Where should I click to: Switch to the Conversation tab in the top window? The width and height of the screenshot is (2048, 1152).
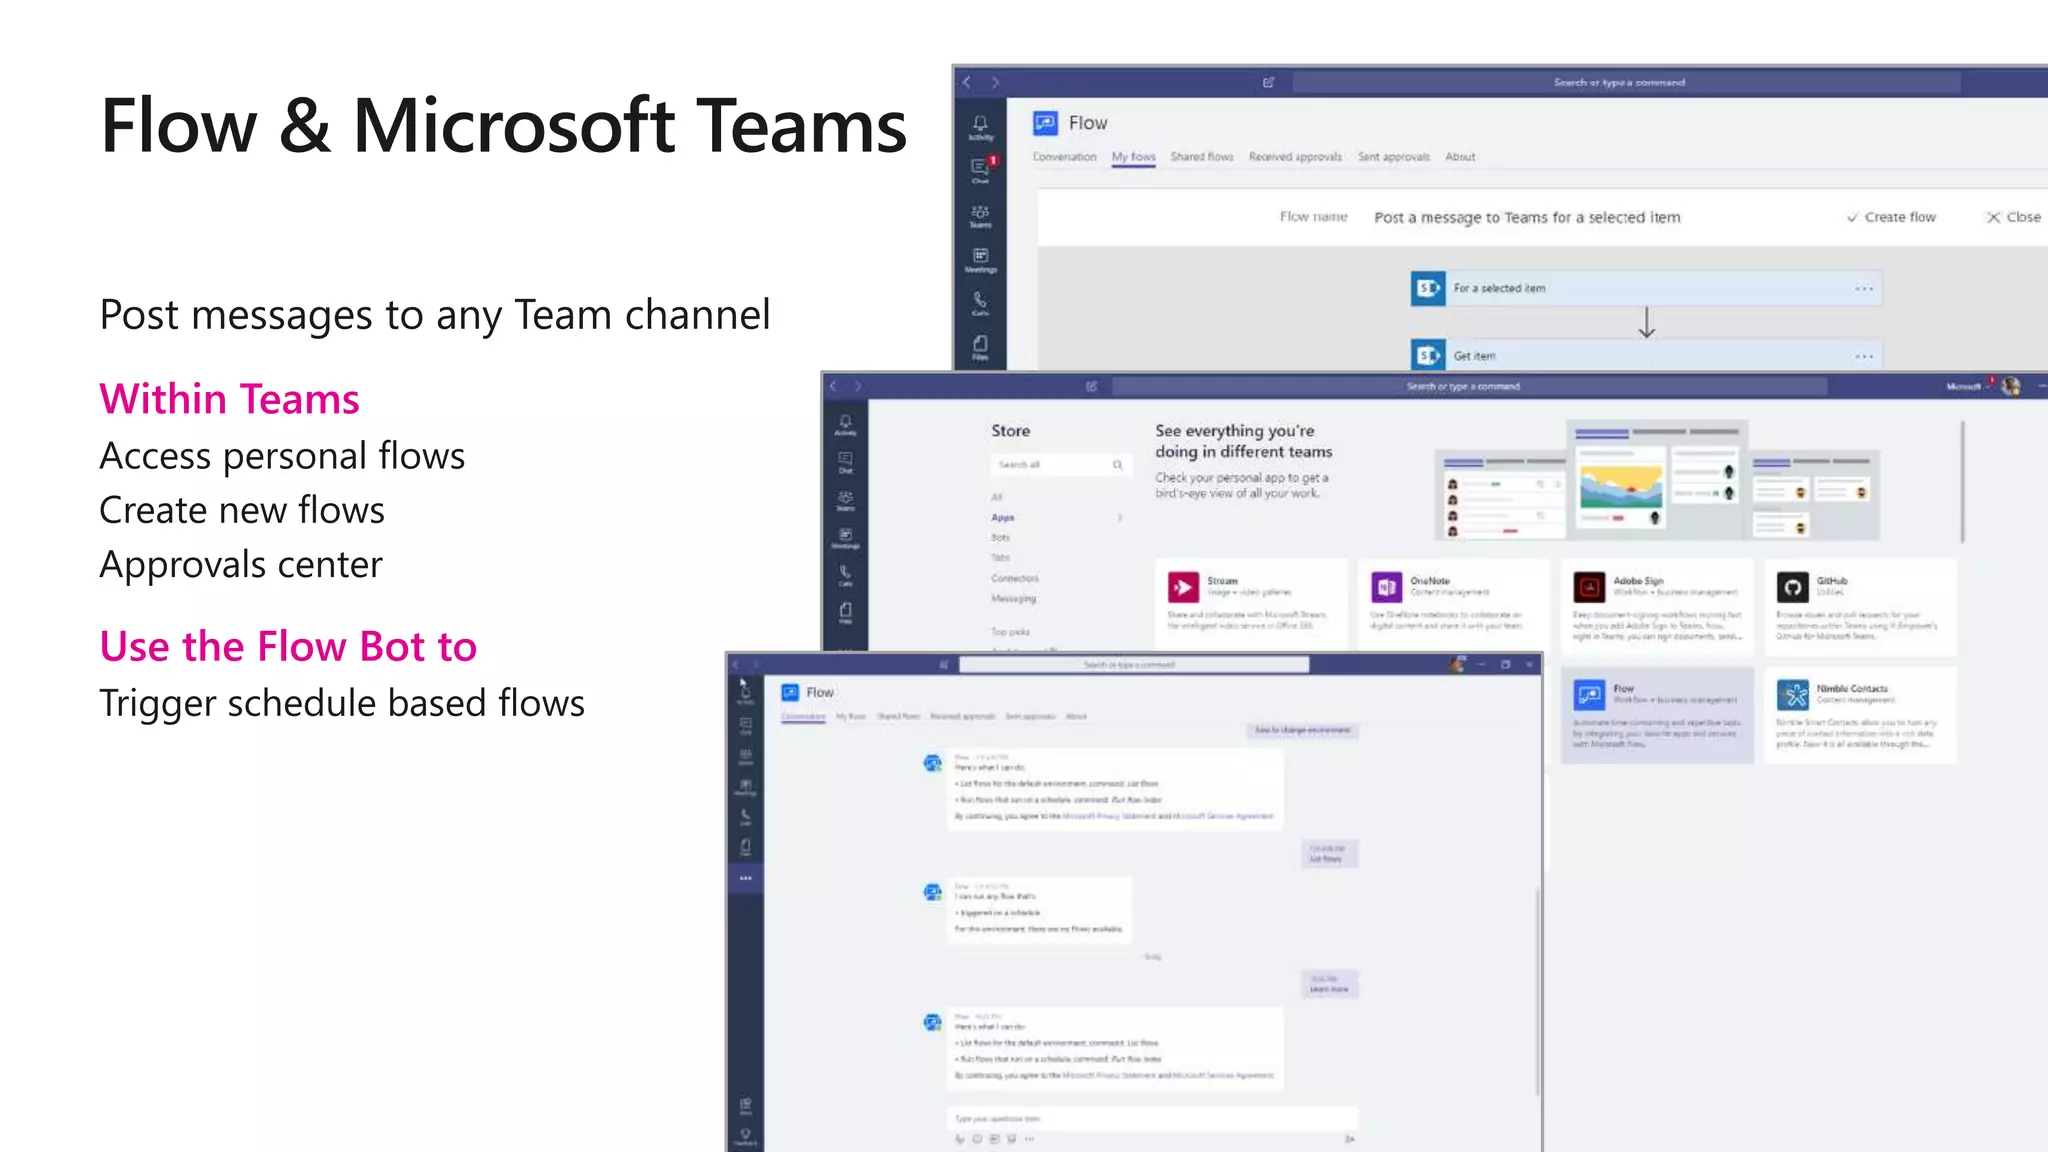[x=1064, y=157]
